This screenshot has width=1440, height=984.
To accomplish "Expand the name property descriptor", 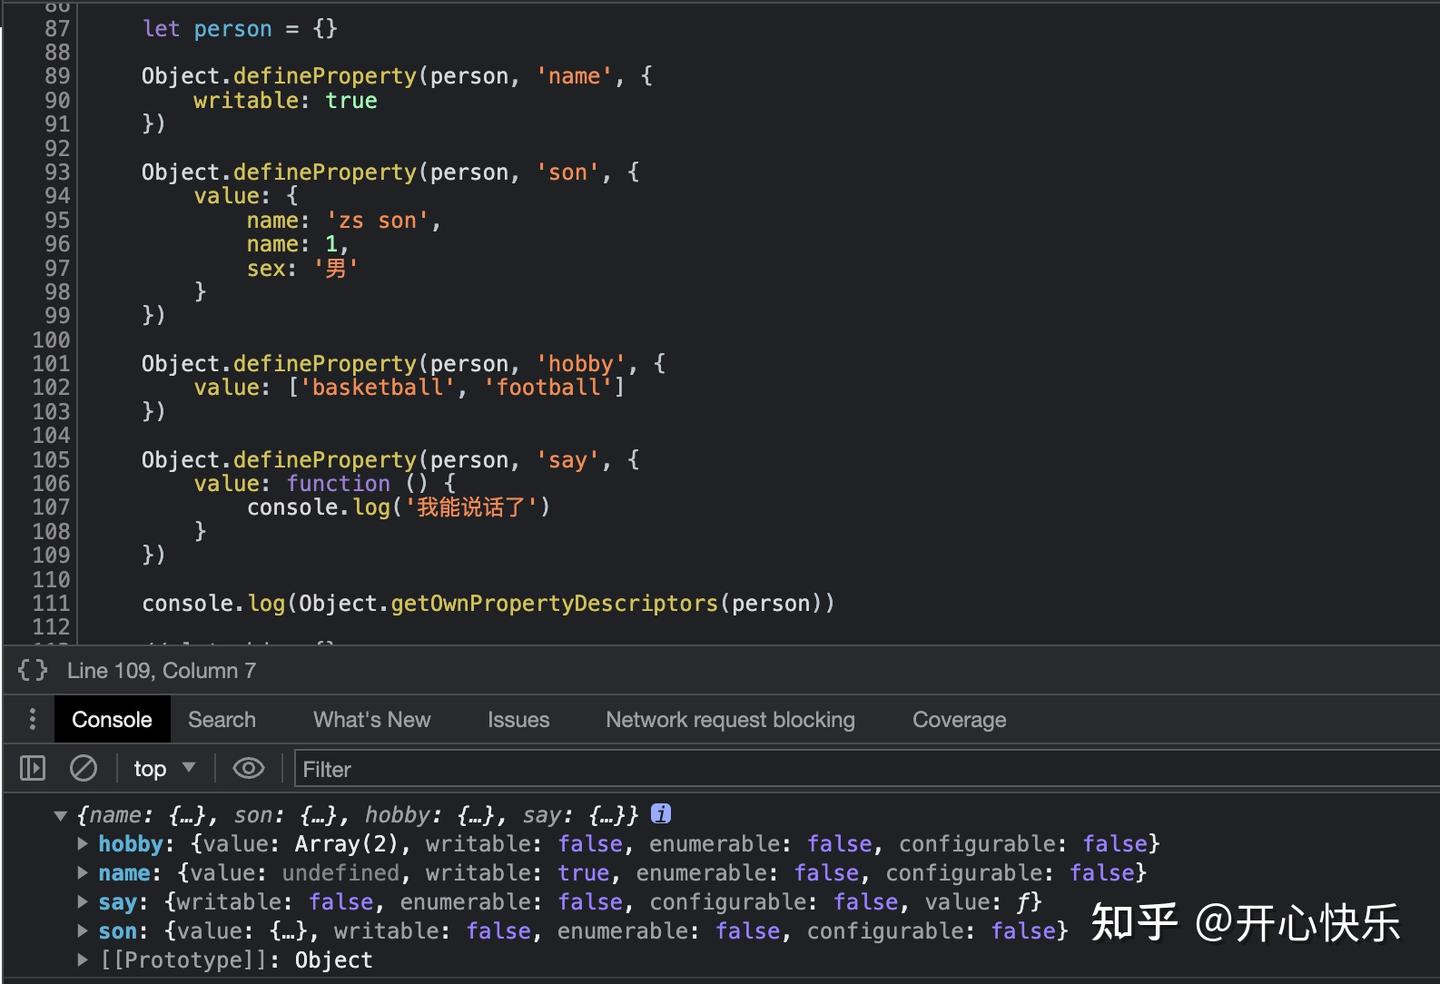I will (83, 872).
